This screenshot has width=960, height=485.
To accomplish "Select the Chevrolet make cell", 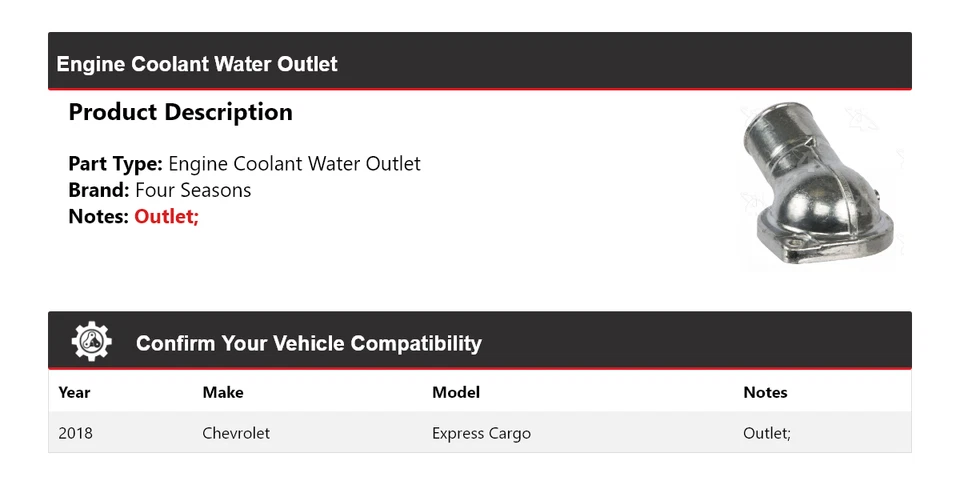I will [236, 433].
